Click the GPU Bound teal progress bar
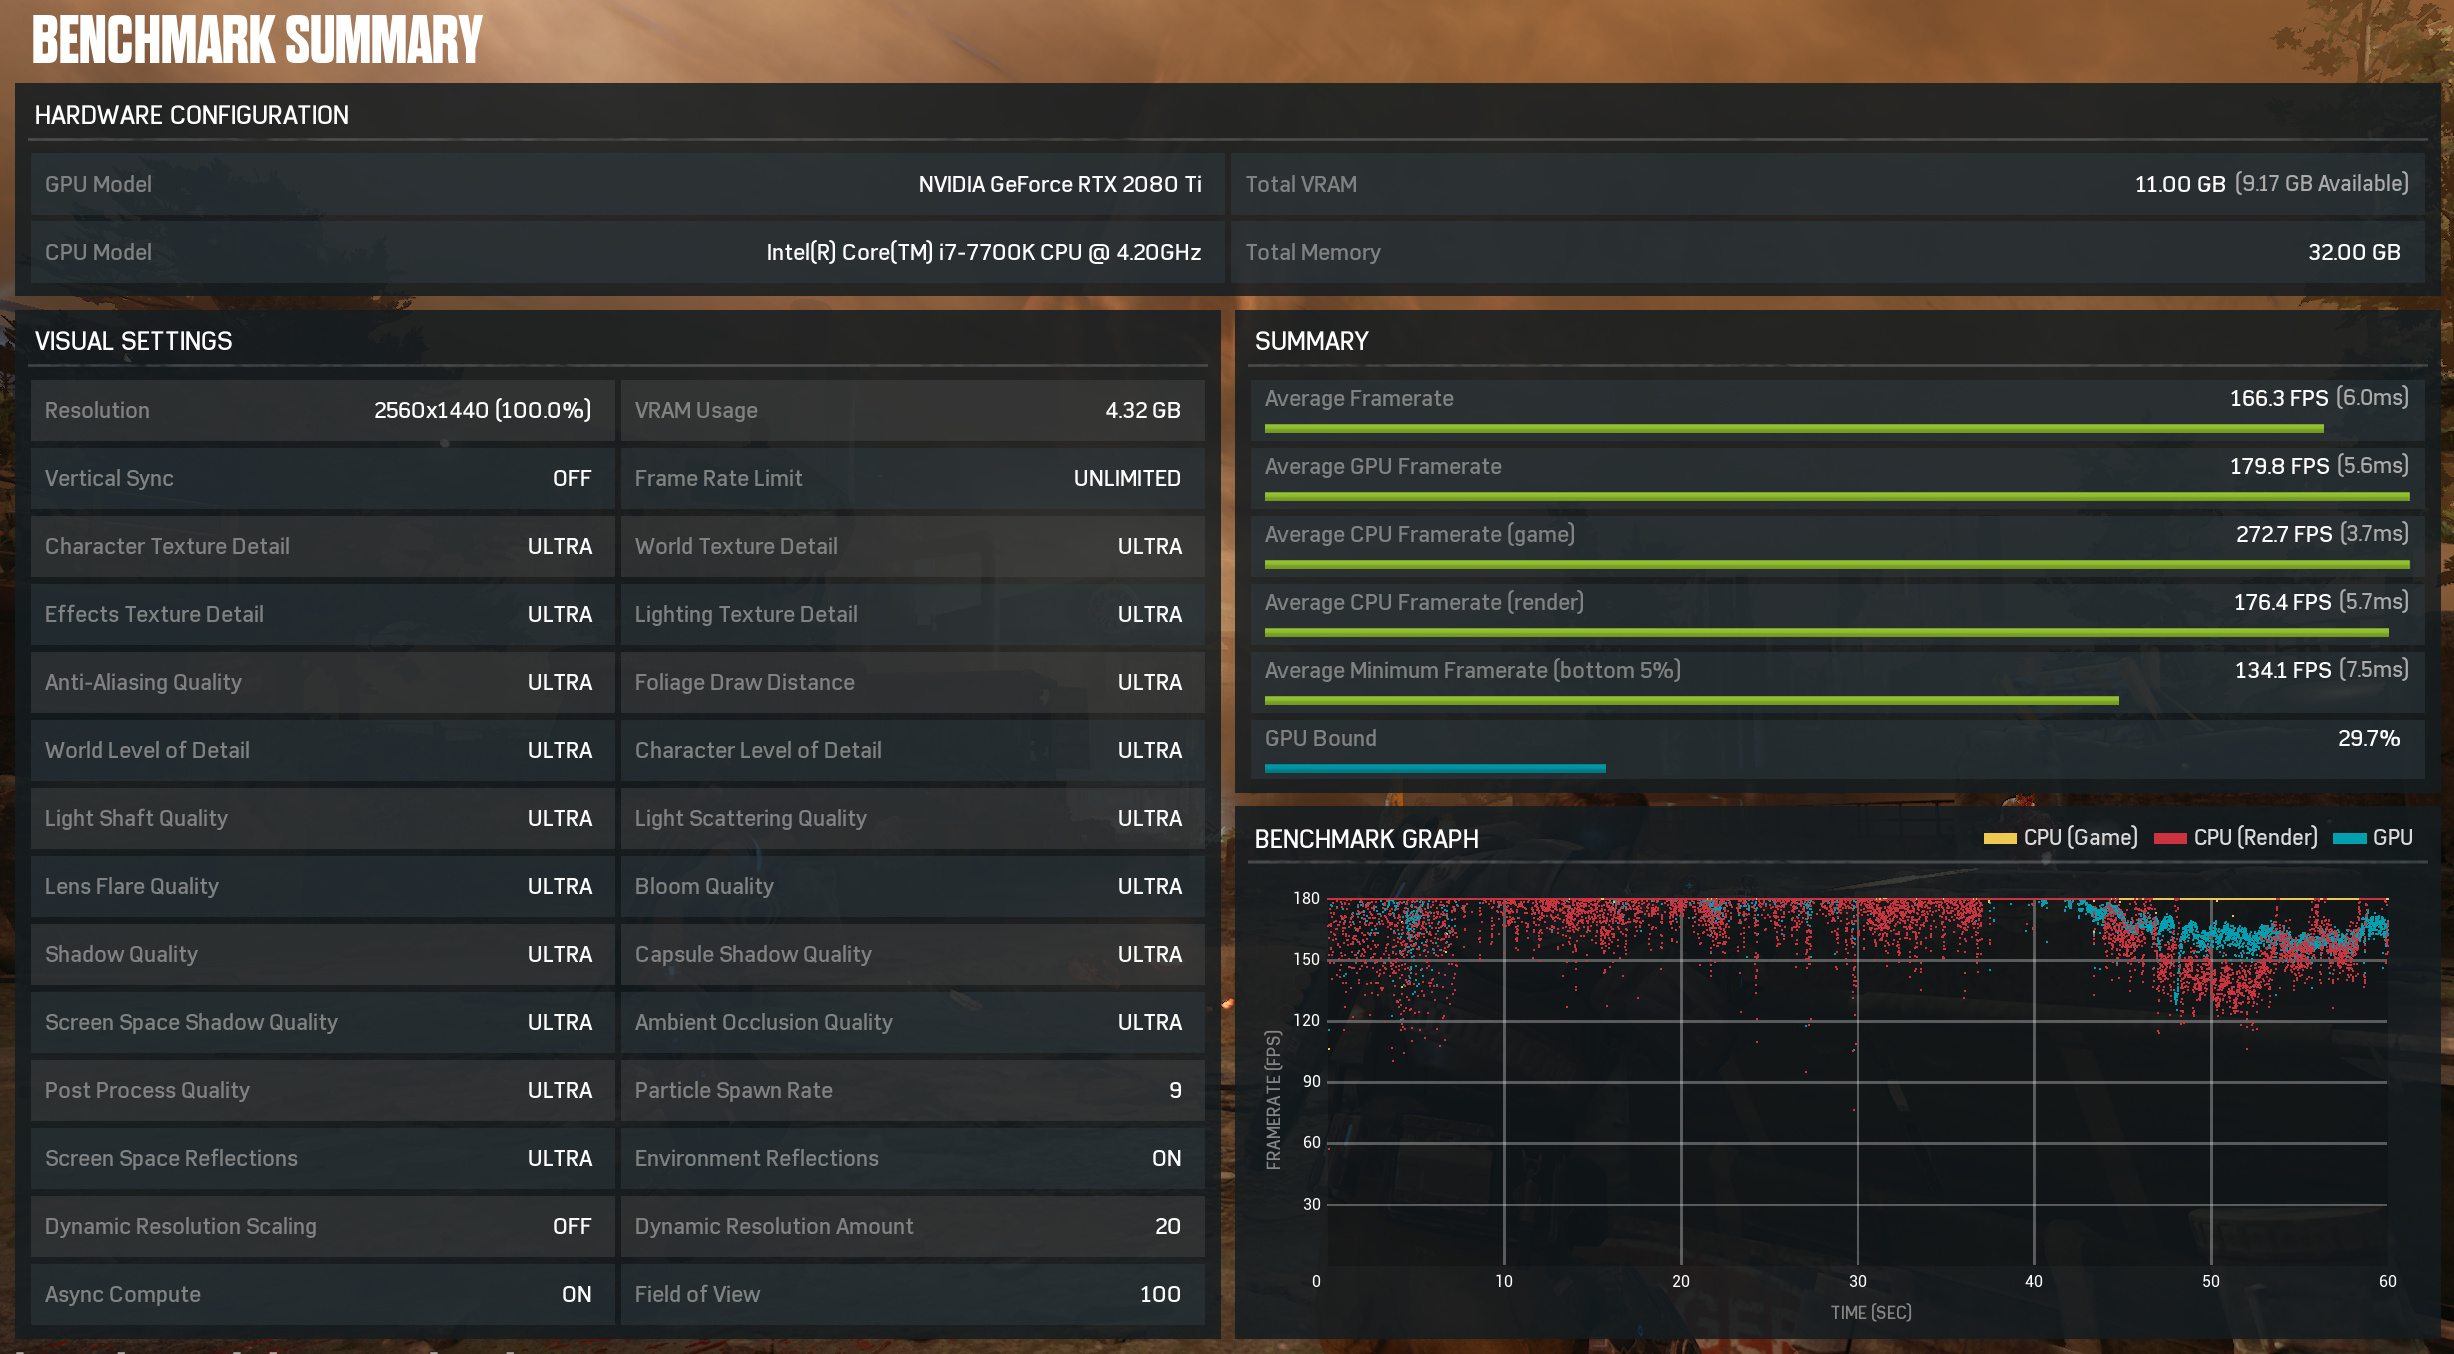2454x1354 pixels. click(x=1435, y=768)
